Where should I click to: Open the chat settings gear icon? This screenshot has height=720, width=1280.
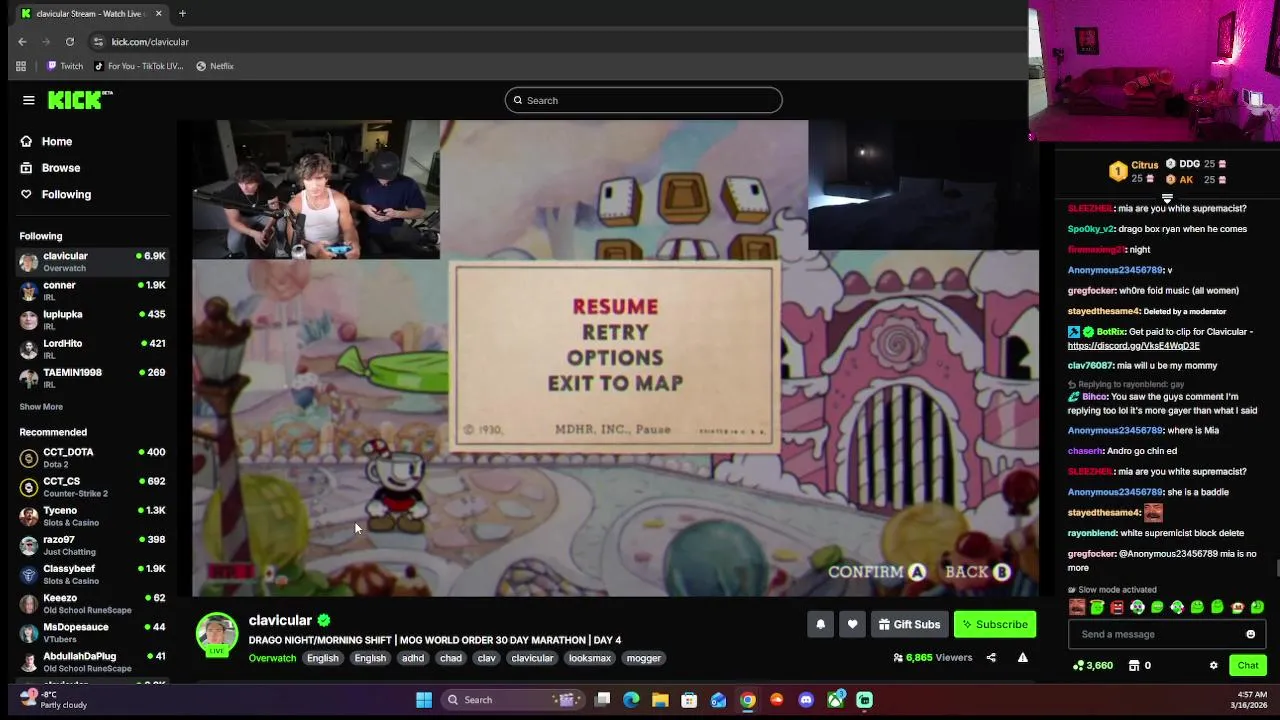point(1214,666)
